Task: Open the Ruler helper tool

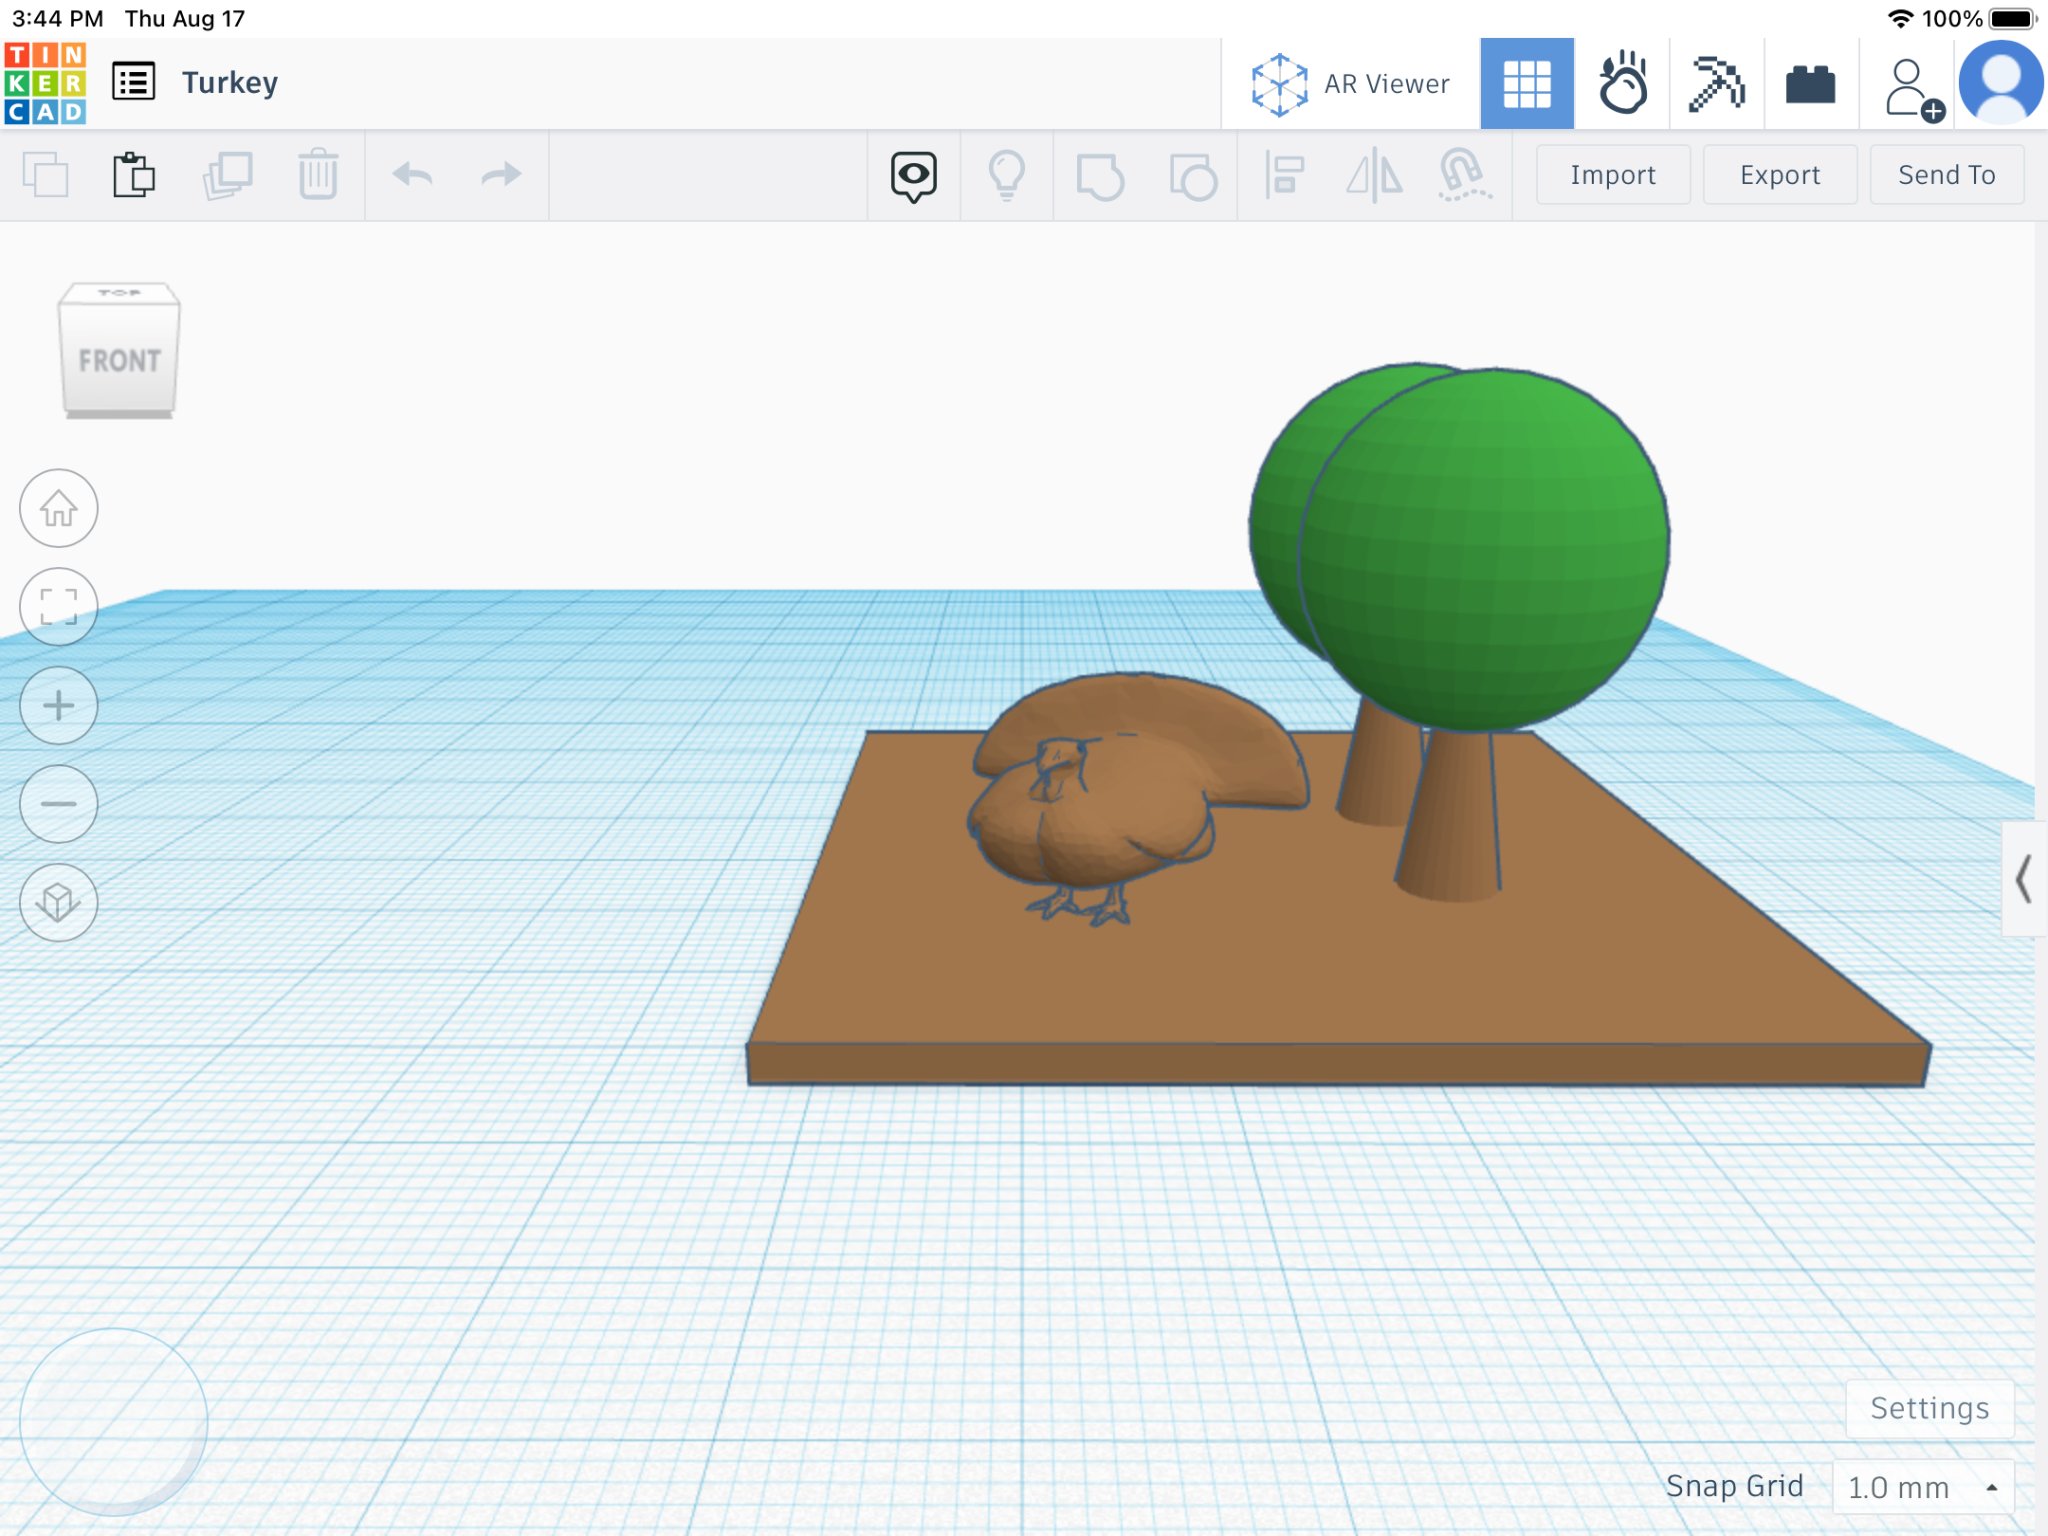Action: [1462, 178]
